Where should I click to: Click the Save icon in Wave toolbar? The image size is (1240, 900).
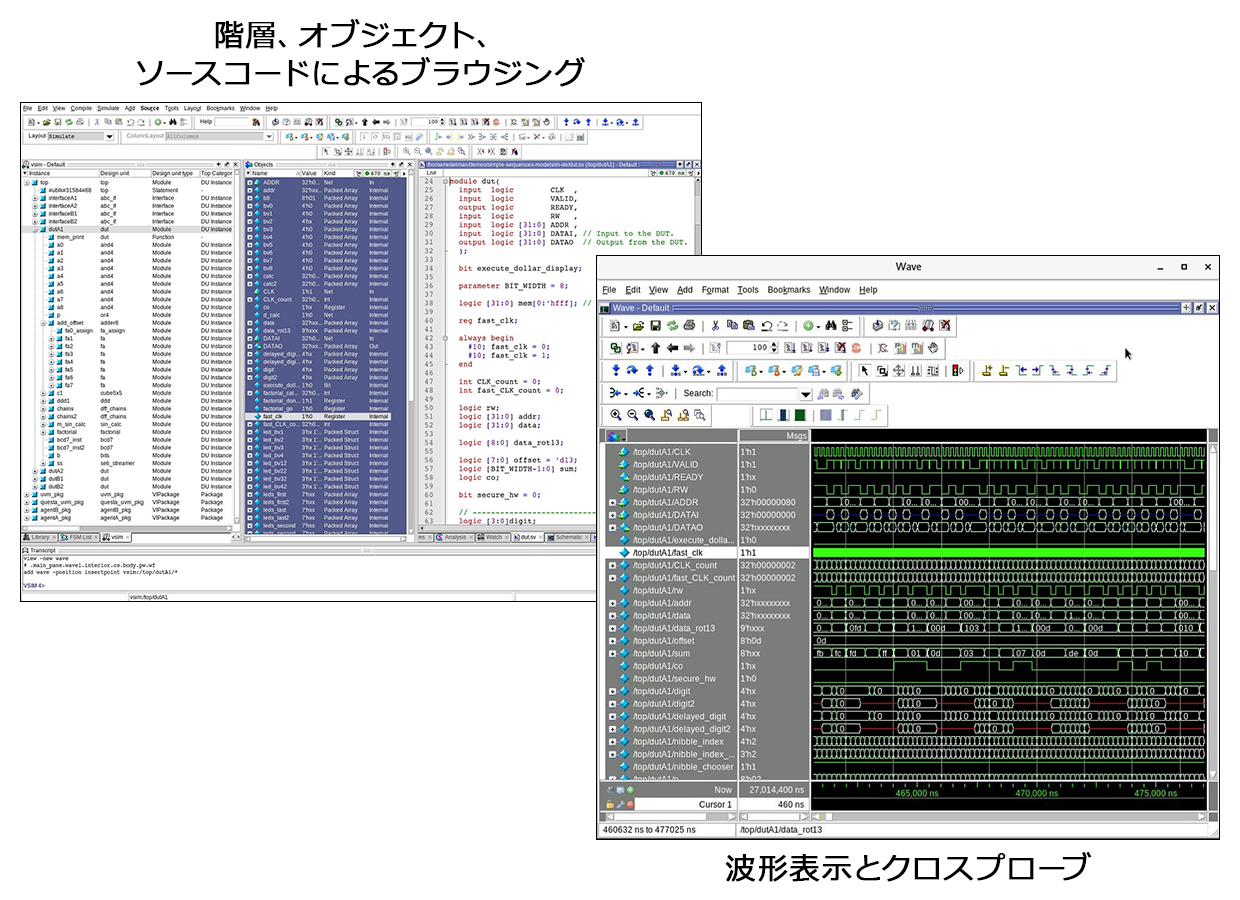[x=655, y=326]
